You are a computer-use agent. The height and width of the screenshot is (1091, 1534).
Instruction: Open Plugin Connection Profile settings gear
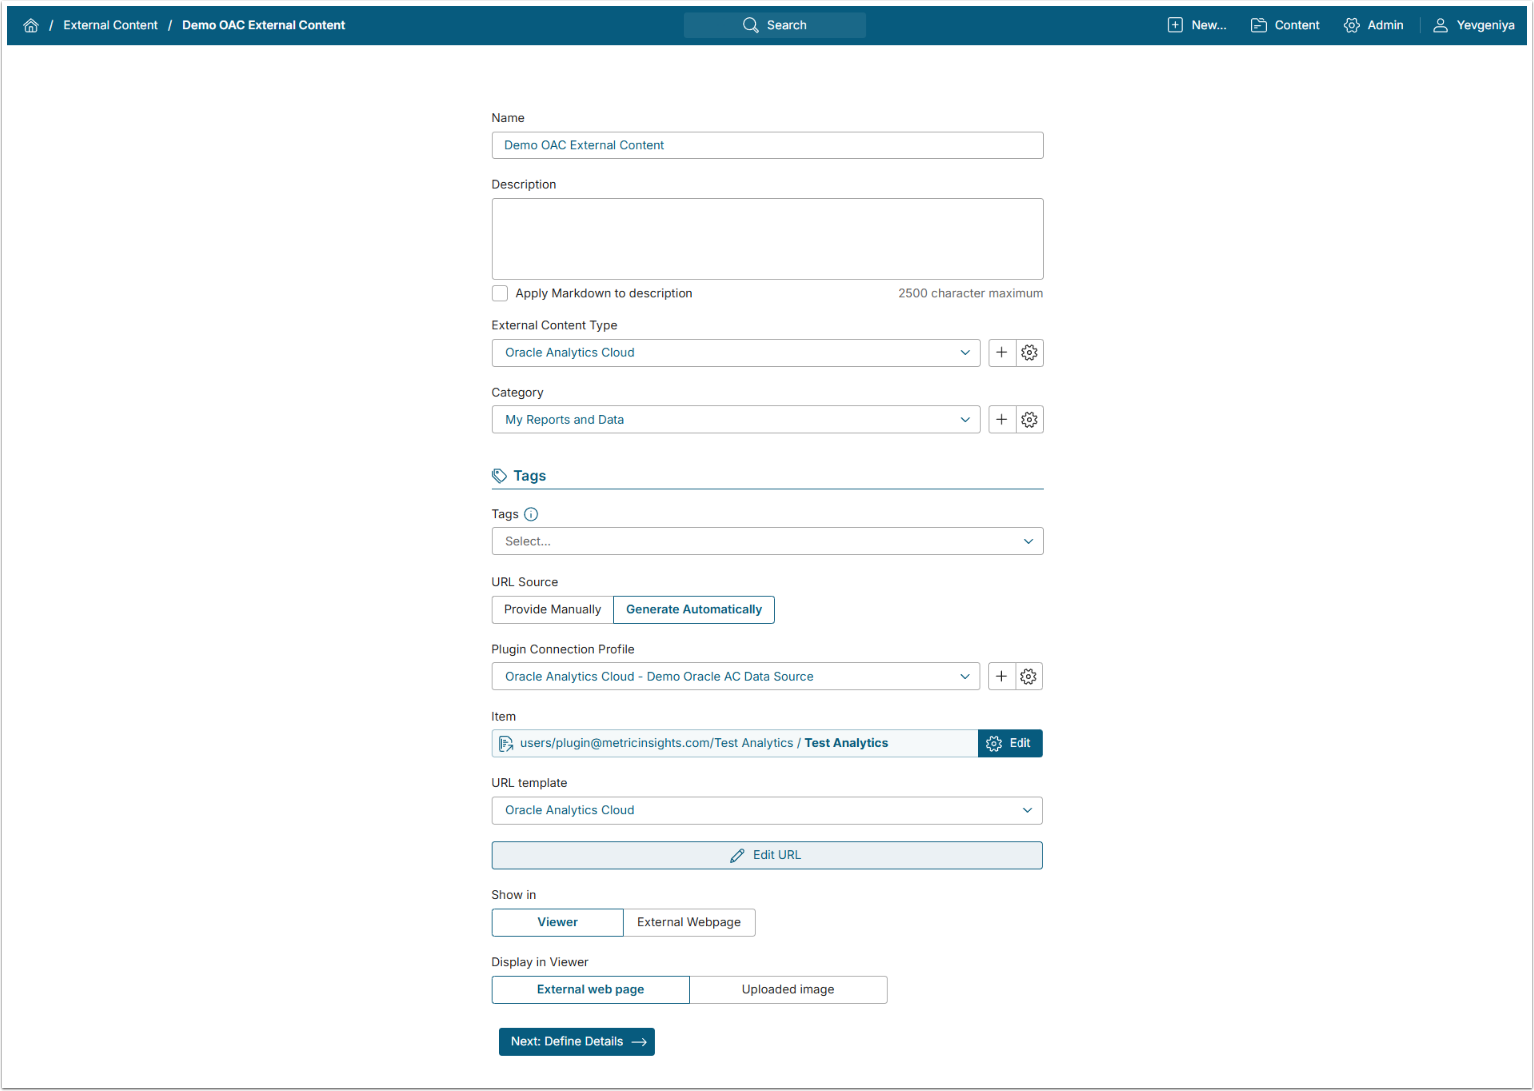coord(1029,677)
